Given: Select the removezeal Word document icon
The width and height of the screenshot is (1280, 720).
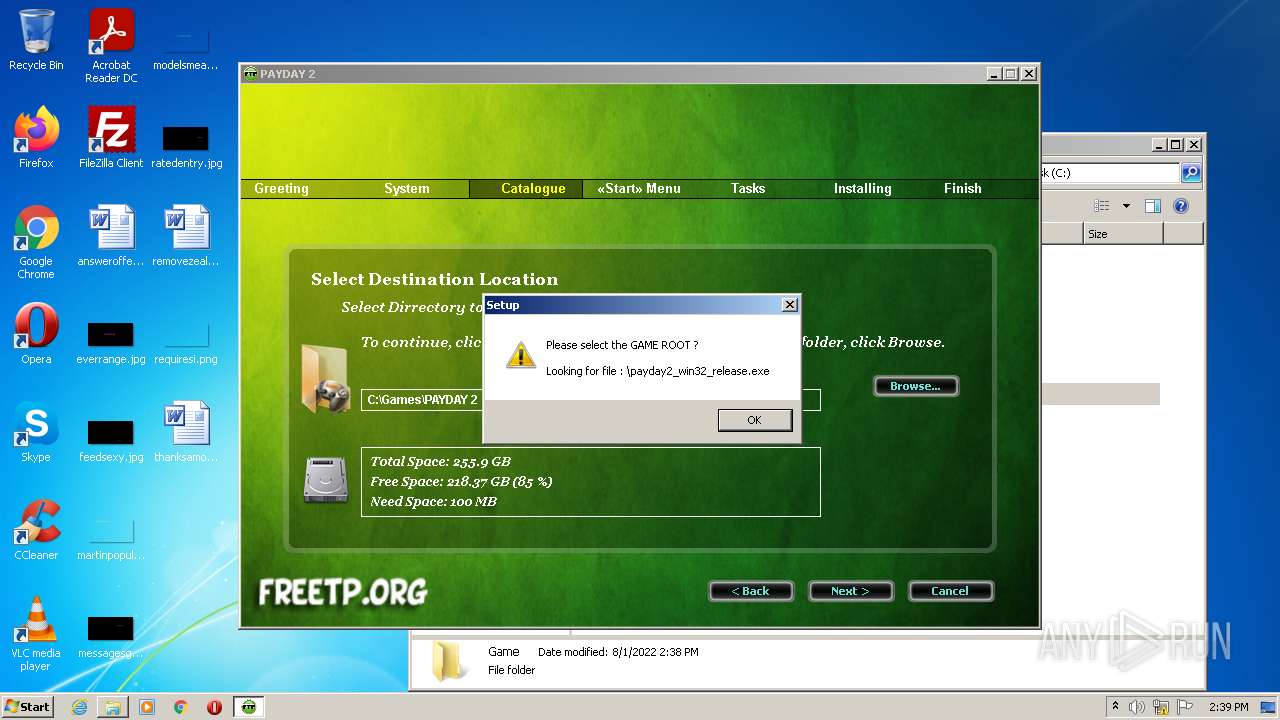Looking at the screenshot, I should coord(186,236).
